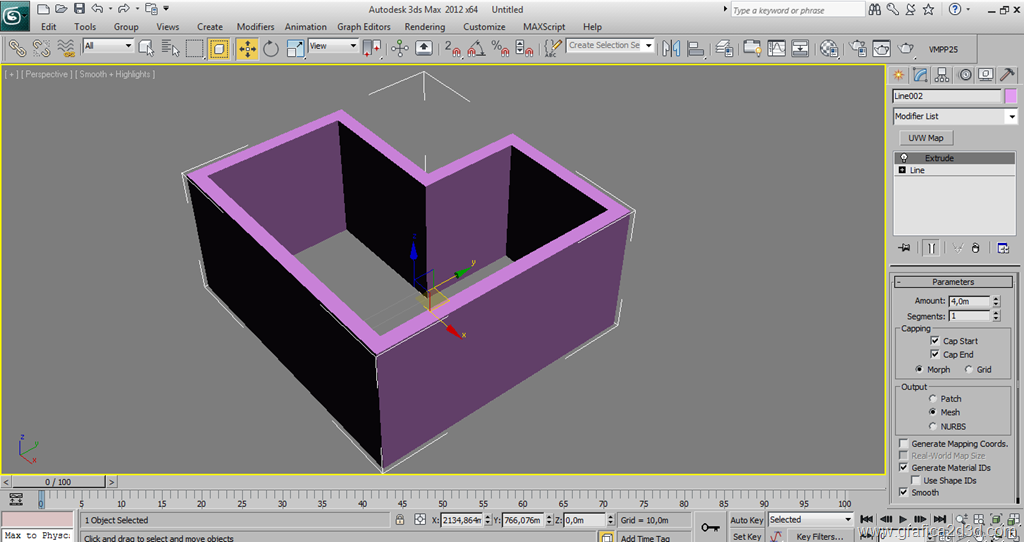Image resolution: width=1024 pixels, height=542 pixels.
Task: Click the UVW Map button
Action: click(925, 138)
